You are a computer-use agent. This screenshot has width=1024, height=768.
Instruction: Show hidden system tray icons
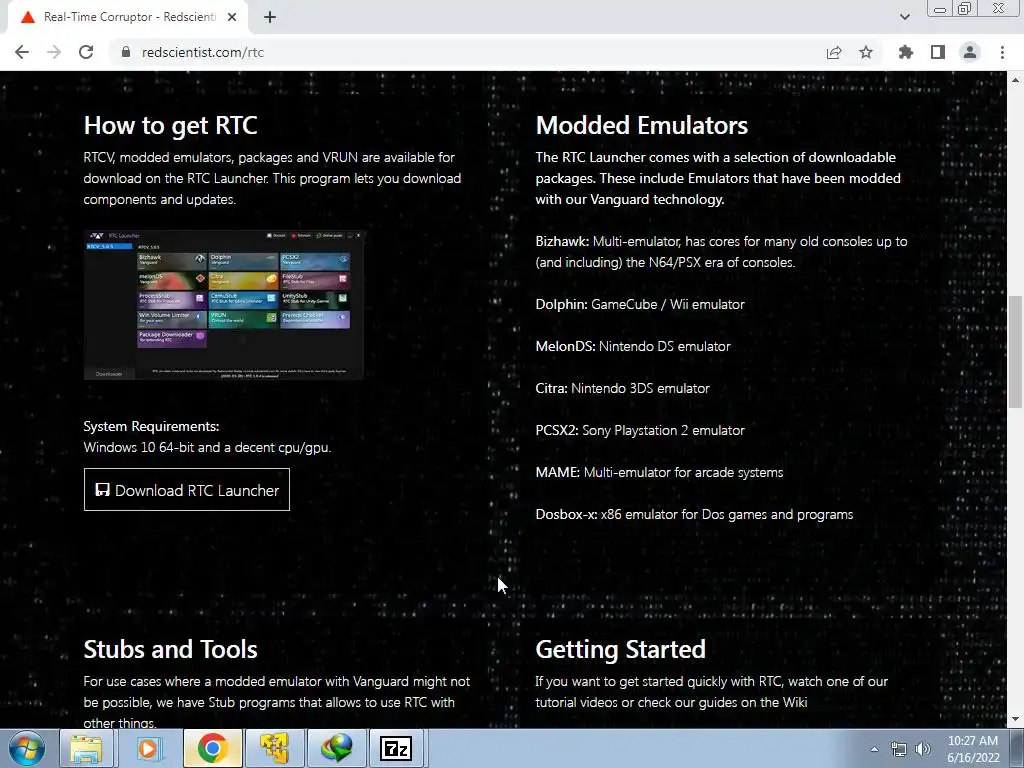point(874,749)
